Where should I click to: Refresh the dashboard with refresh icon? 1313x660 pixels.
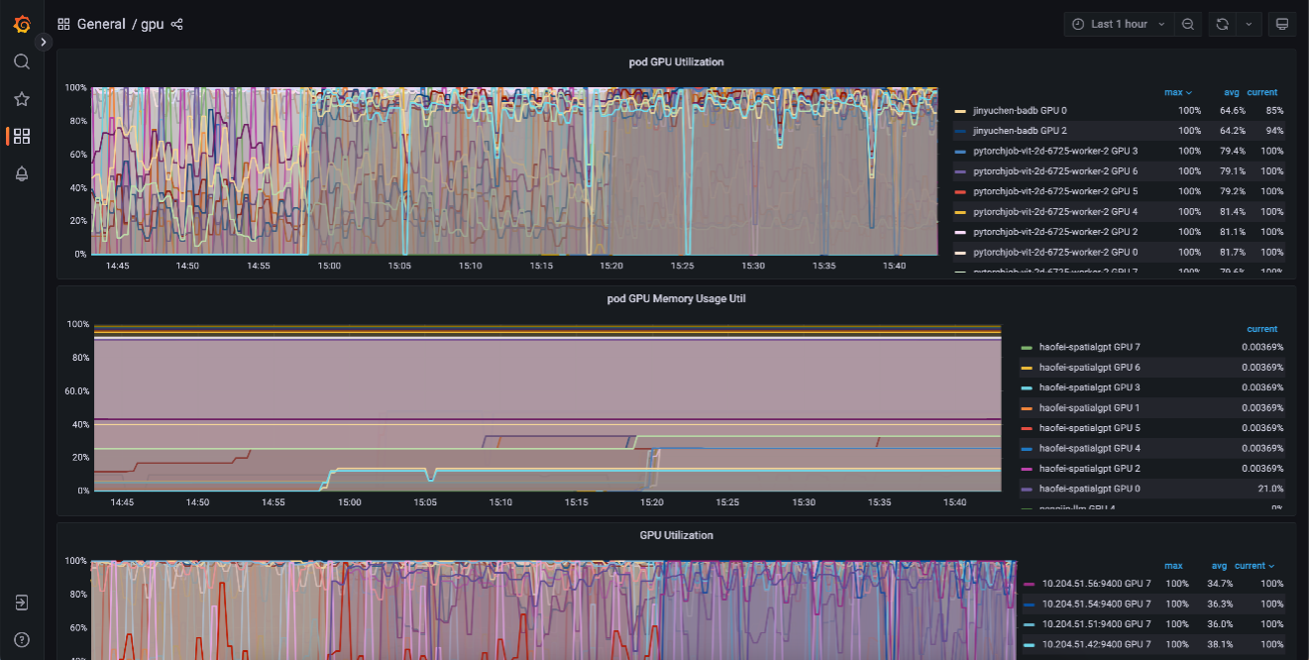(x=1222, y=24)
